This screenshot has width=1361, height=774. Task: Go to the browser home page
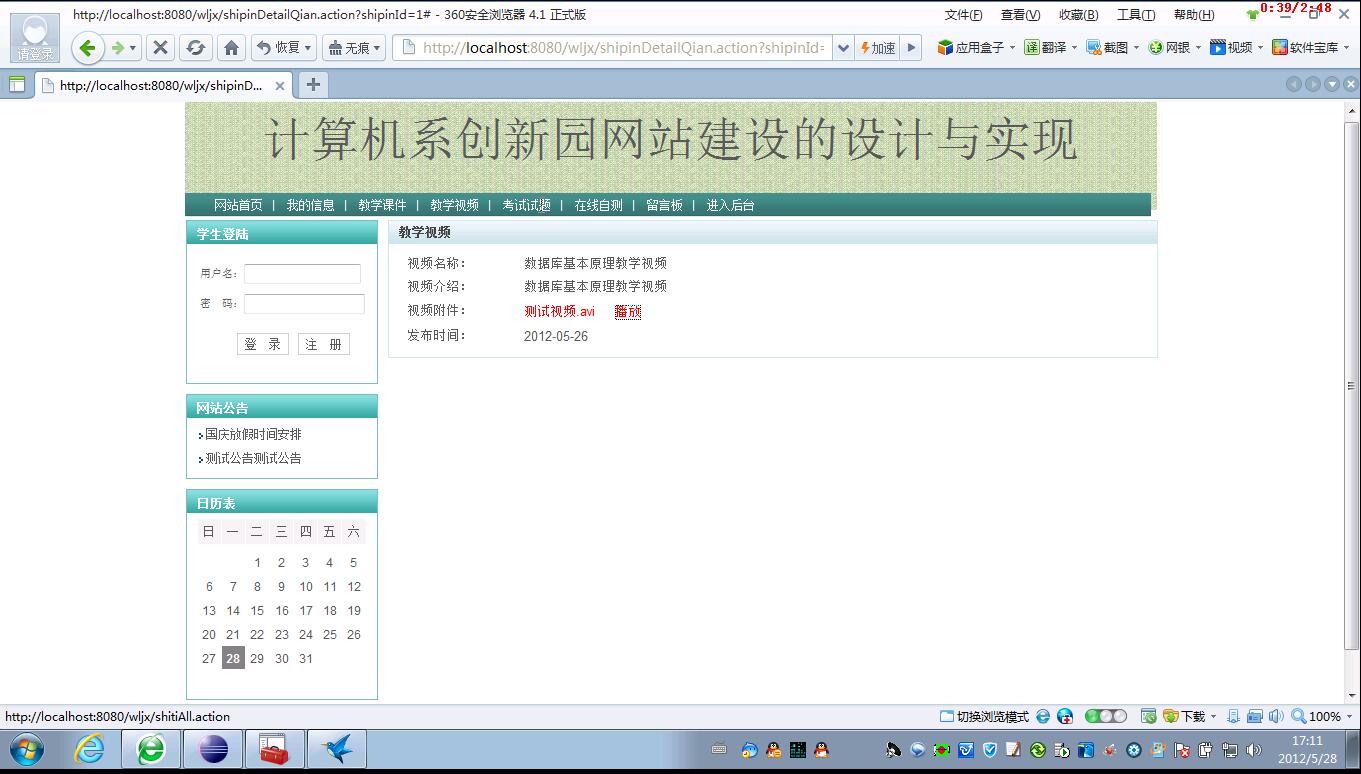231,47
